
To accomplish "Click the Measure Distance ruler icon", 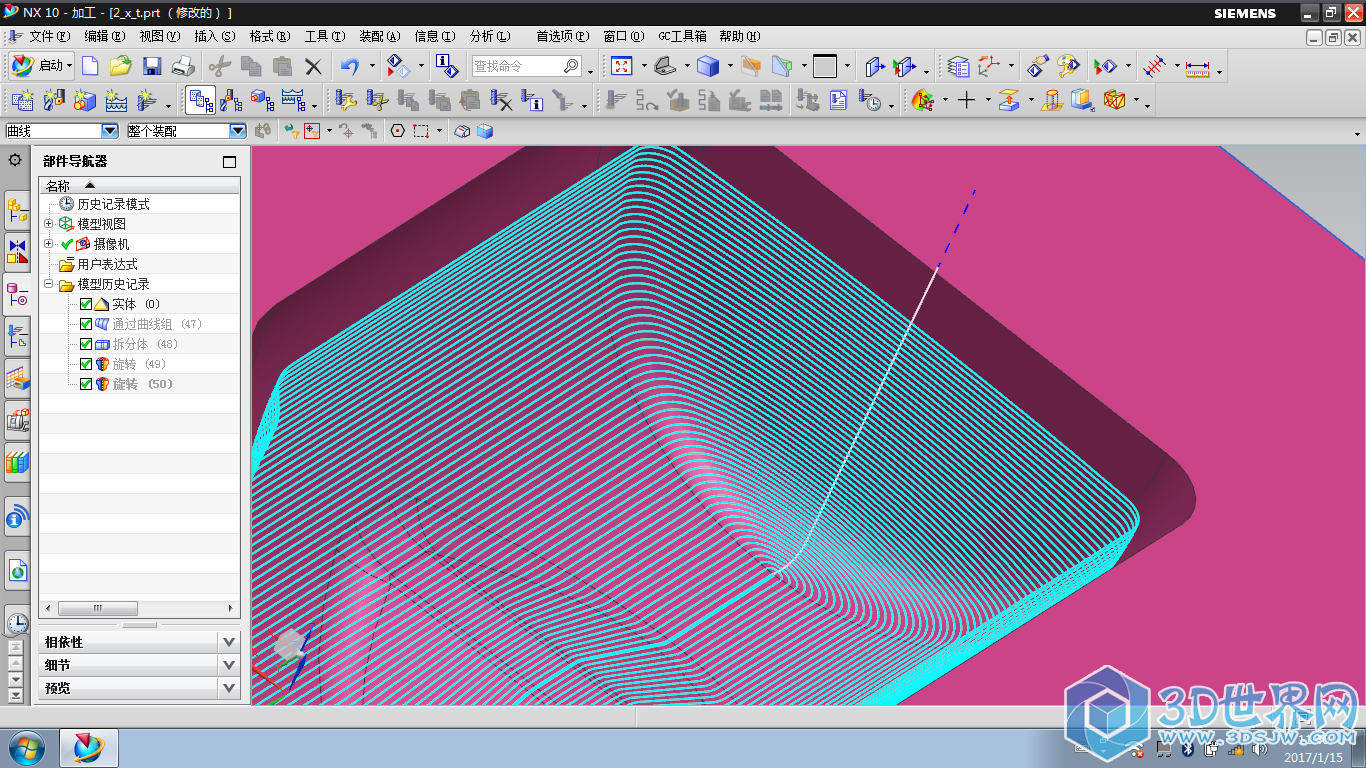I will 1197,67.
